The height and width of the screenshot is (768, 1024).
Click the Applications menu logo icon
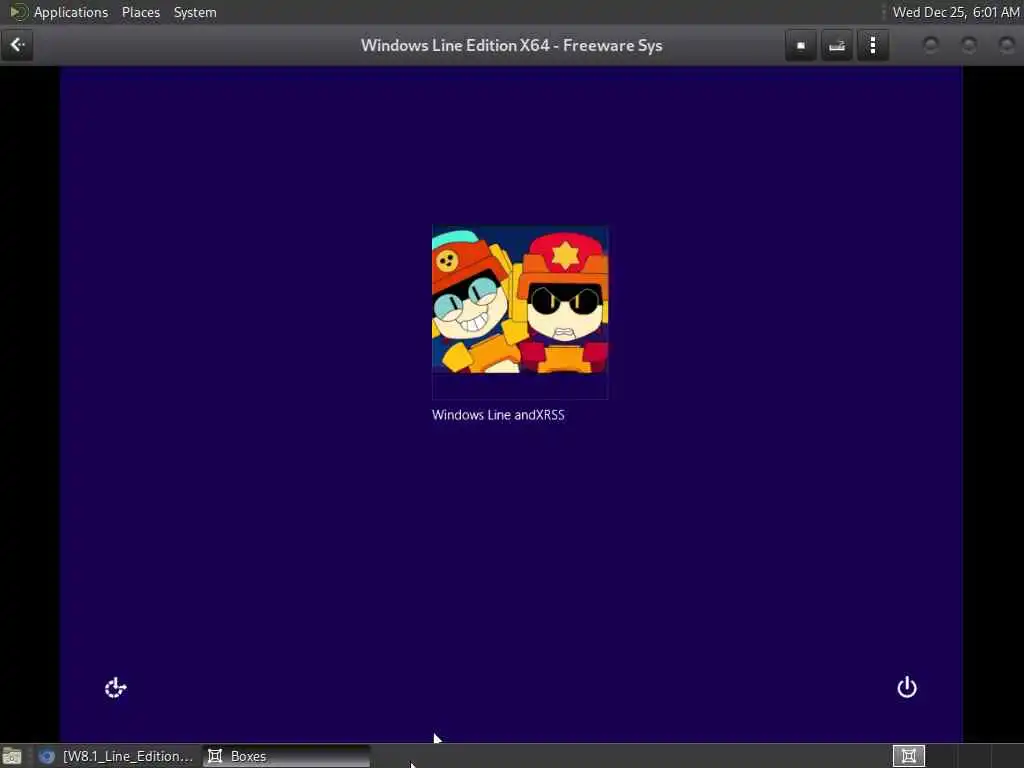tap(18, 12)
